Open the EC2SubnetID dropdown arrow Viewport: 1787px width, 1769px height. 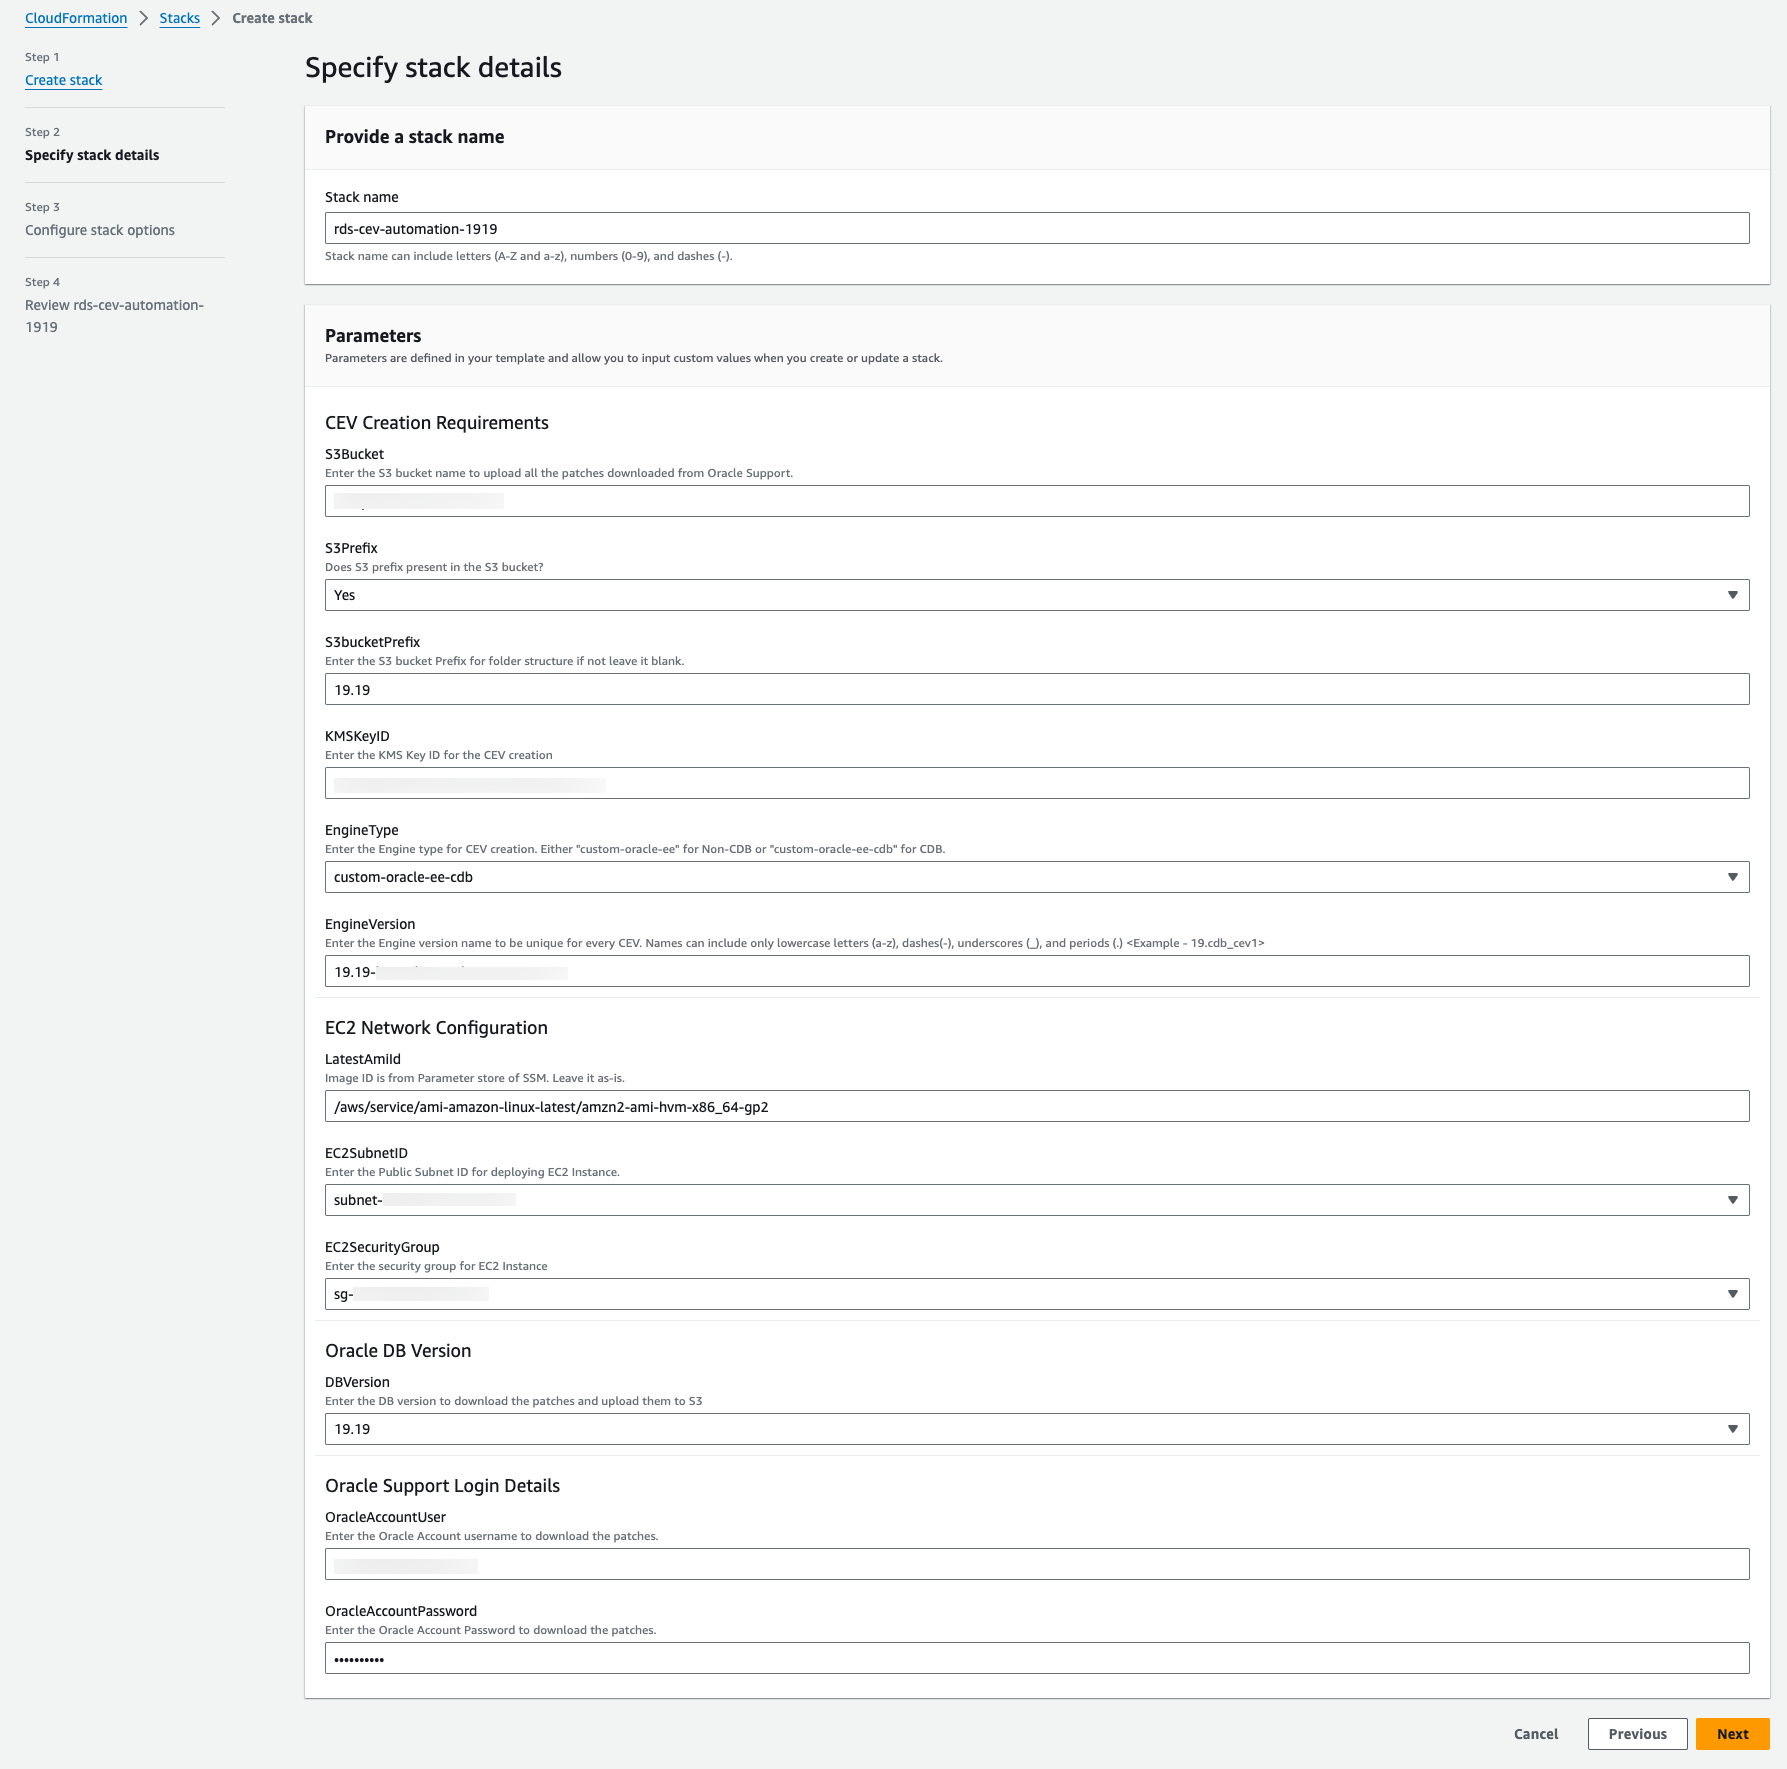click(1732, 1200)
